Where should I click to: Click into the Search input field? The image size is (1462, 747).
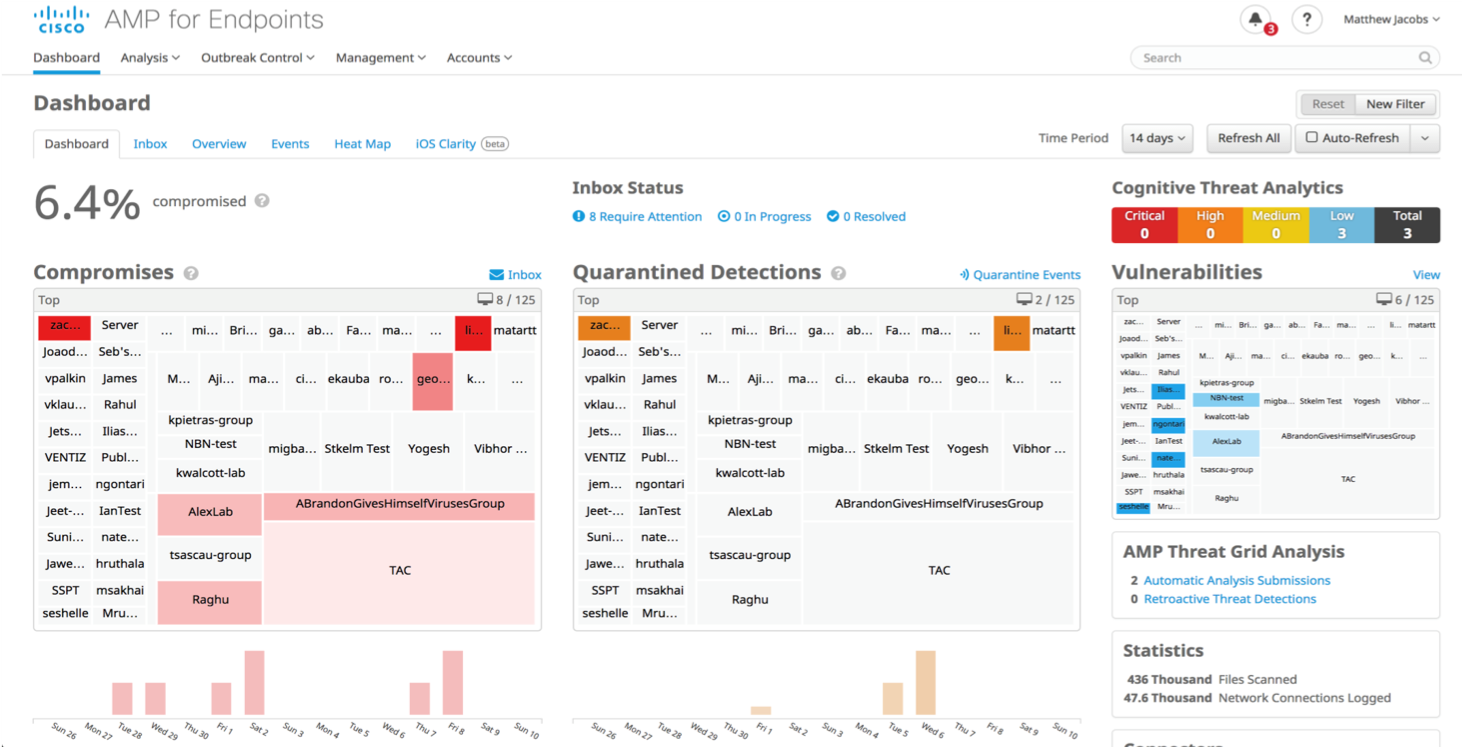tap(1275, 58)
